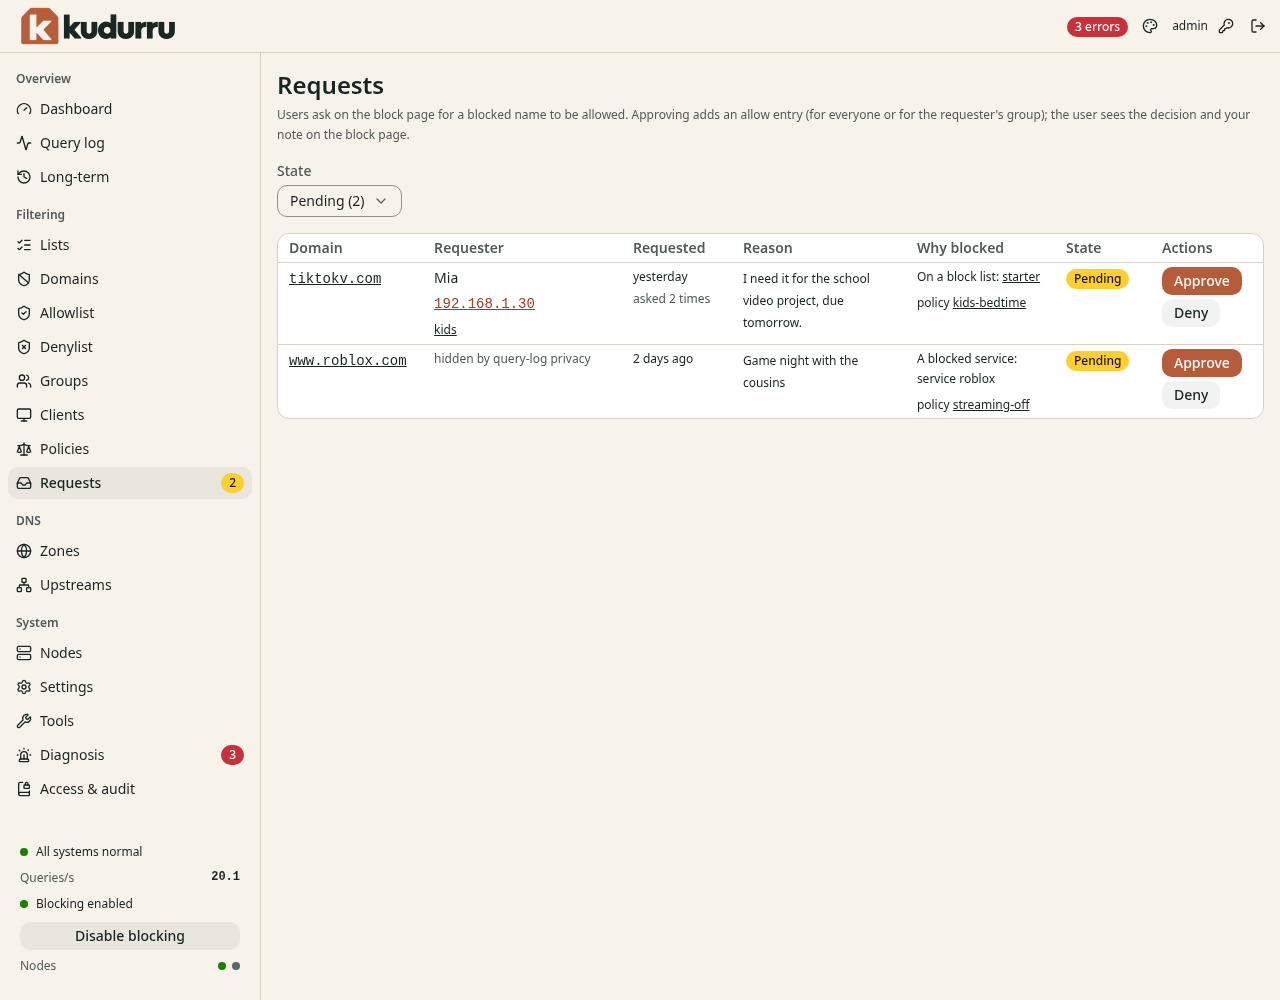
Task: Click the requester name Mia
Action: coord(446,278)
